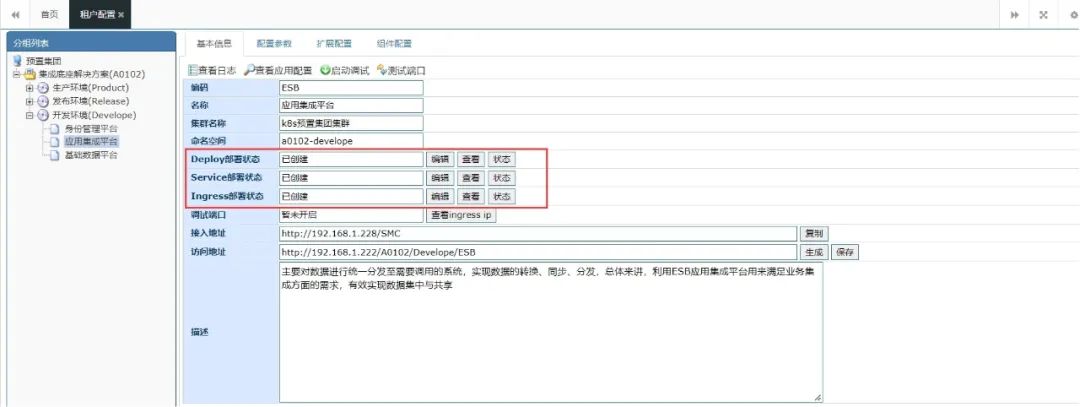Toggle fullscreen with the expand arrows icon
Image resolution: width=1080 pixels, height=407 pixels.
point(1043,14)
